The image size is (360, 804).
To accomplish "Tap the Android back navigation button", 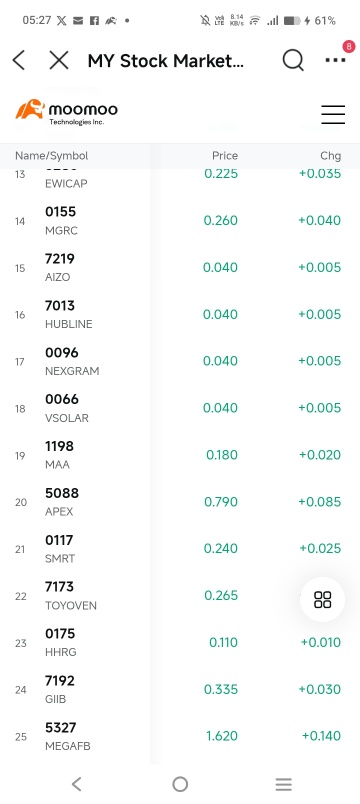I will click(x=76, y=783).
